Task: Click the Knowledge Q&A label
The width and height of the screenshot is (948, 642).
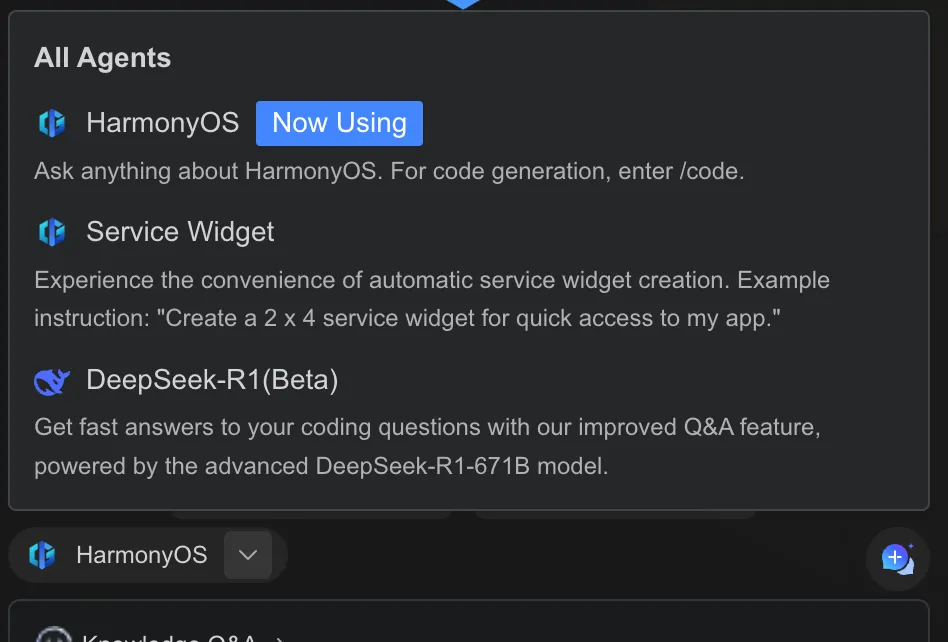Action: [168, 638]
